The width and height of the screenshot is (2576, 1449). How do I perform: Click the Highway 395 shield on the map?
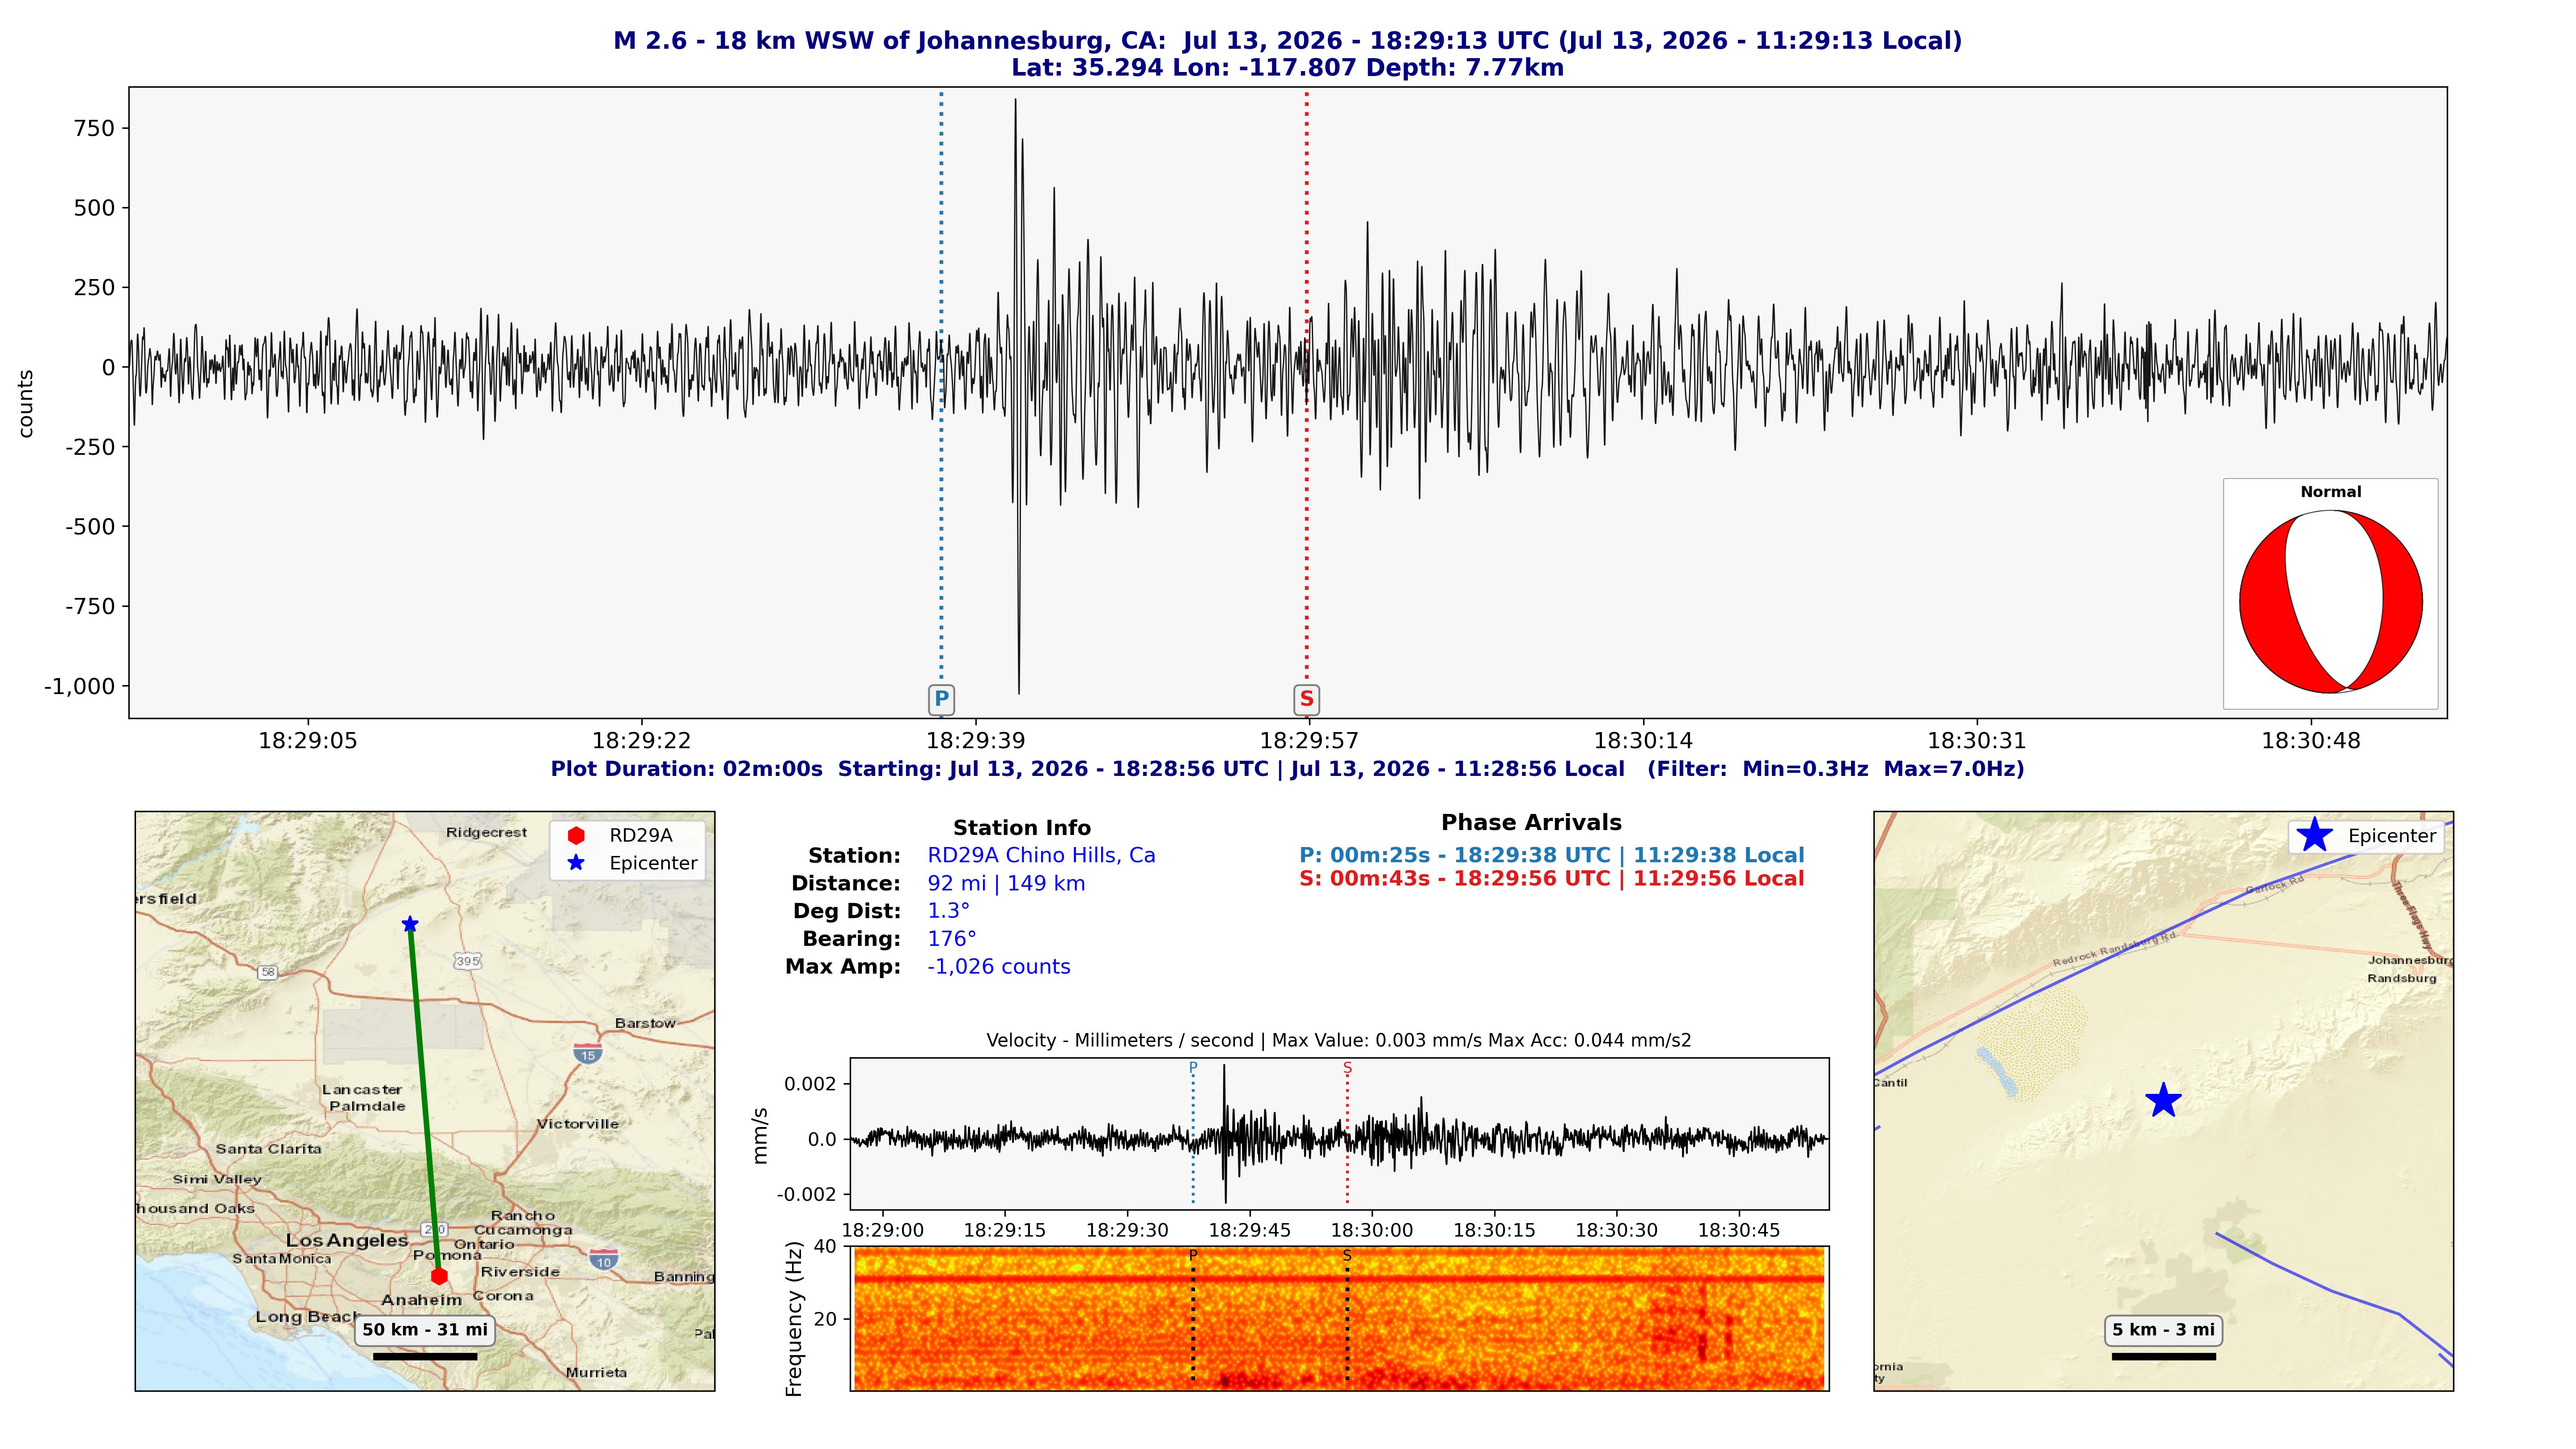pyautogui.click(x=468, y=961)
